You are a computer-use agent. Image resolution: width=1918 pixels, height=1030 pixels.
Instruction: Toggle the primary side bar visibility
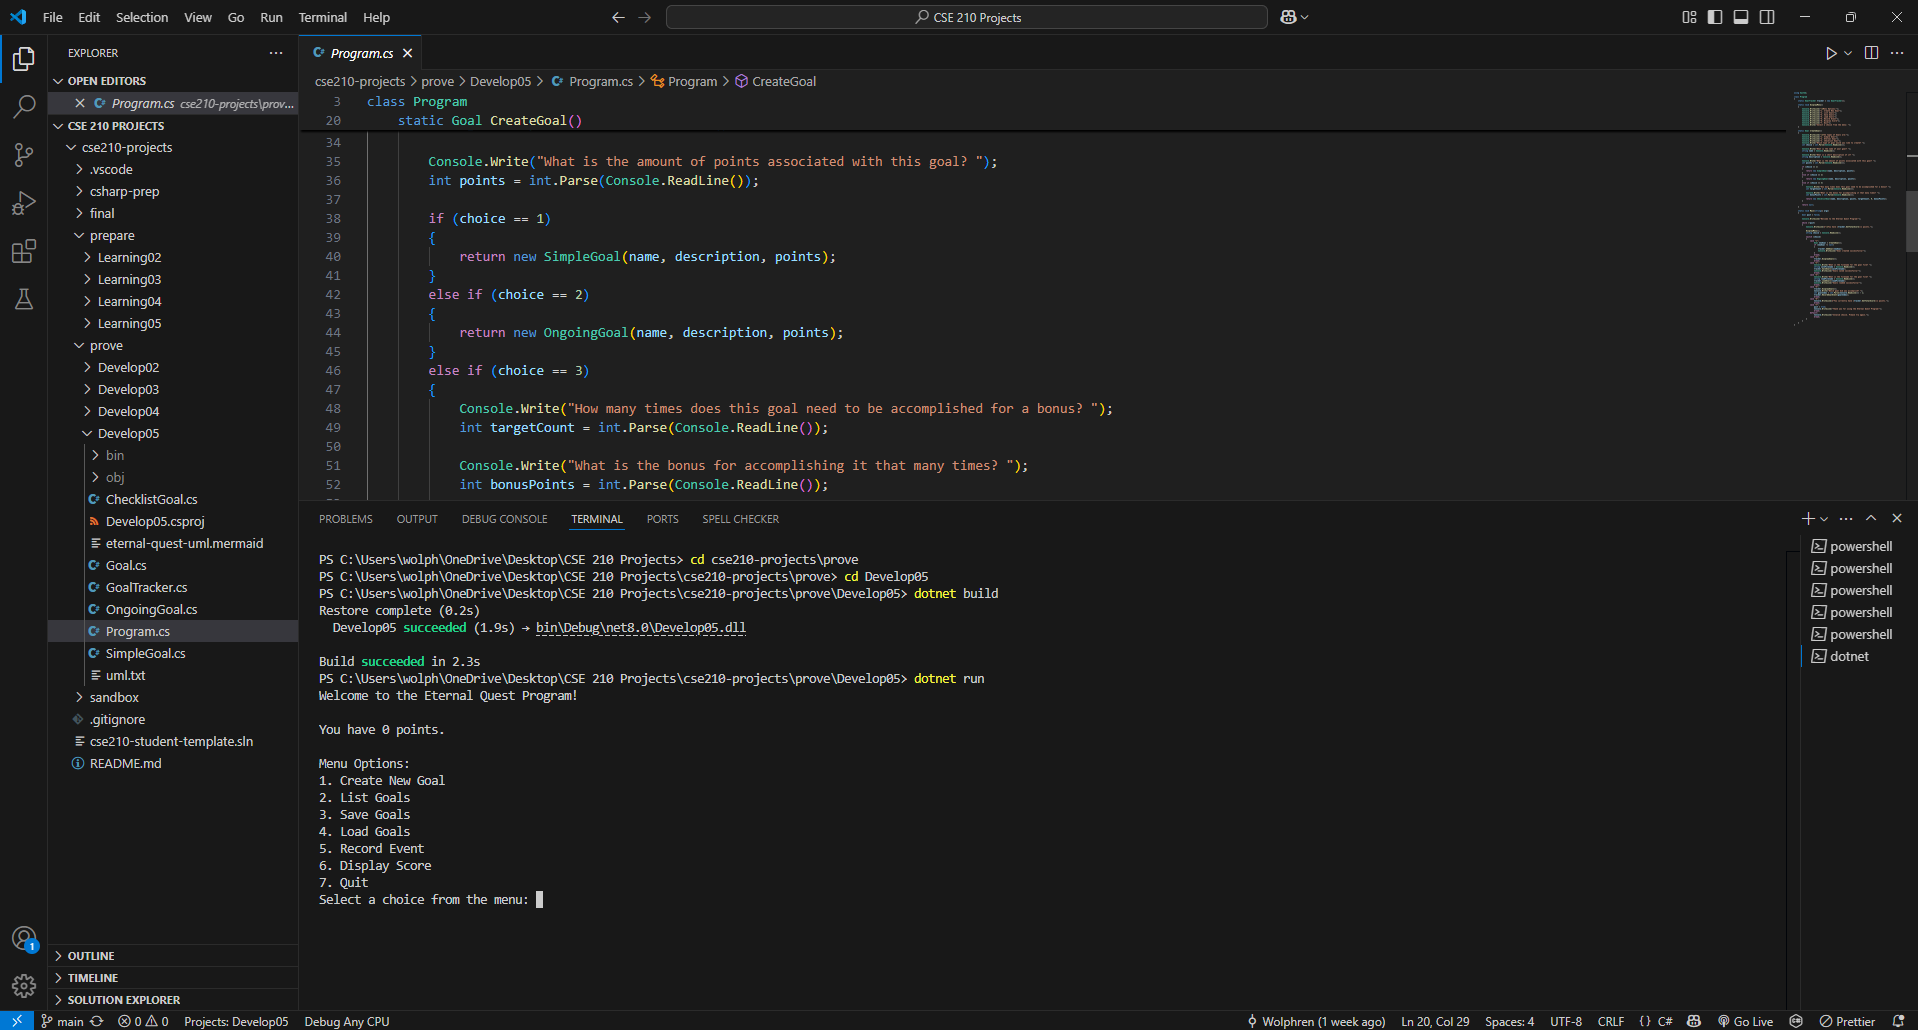tap(1715, 17)
